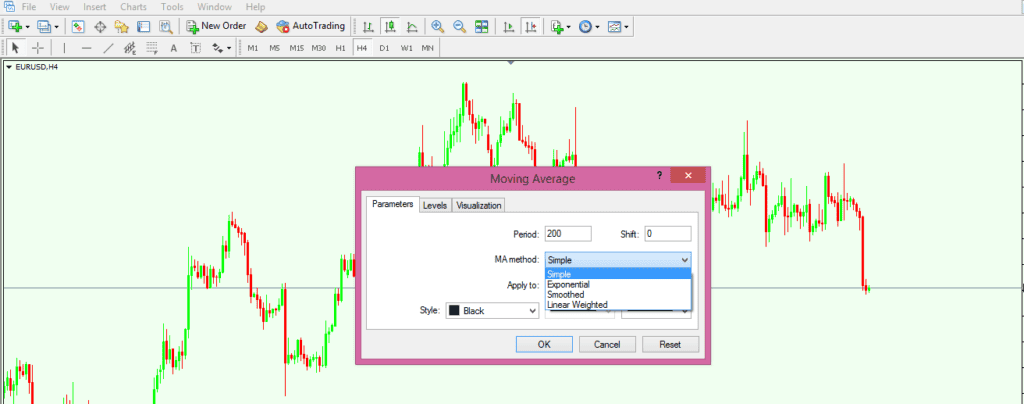Click the New Chart icon
This screenshot has height=404, width=1024.
pyautogui.click(x=15, y=27)
